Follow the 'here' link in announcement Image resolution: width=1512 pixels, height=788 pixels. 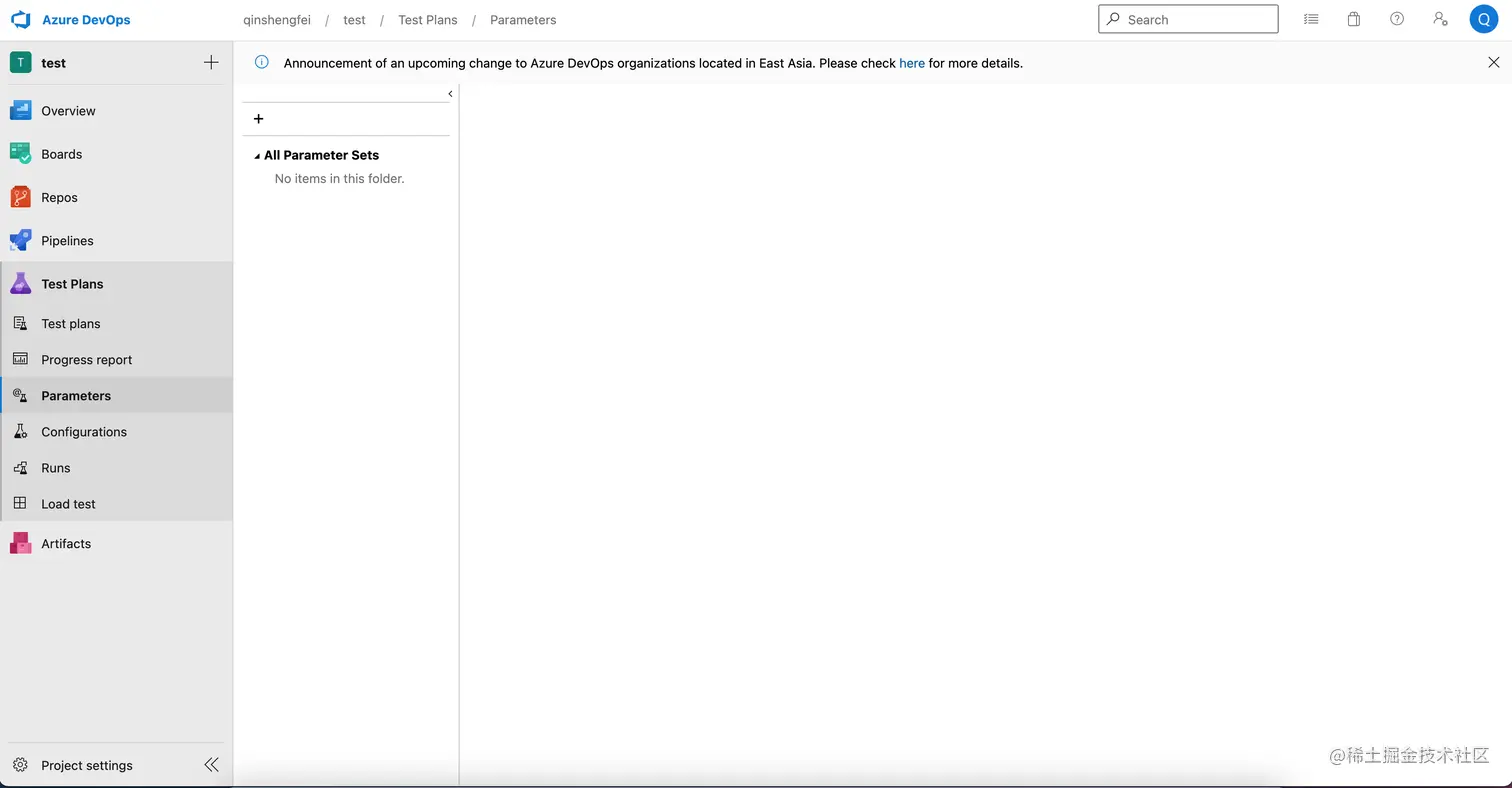point(912,63)
